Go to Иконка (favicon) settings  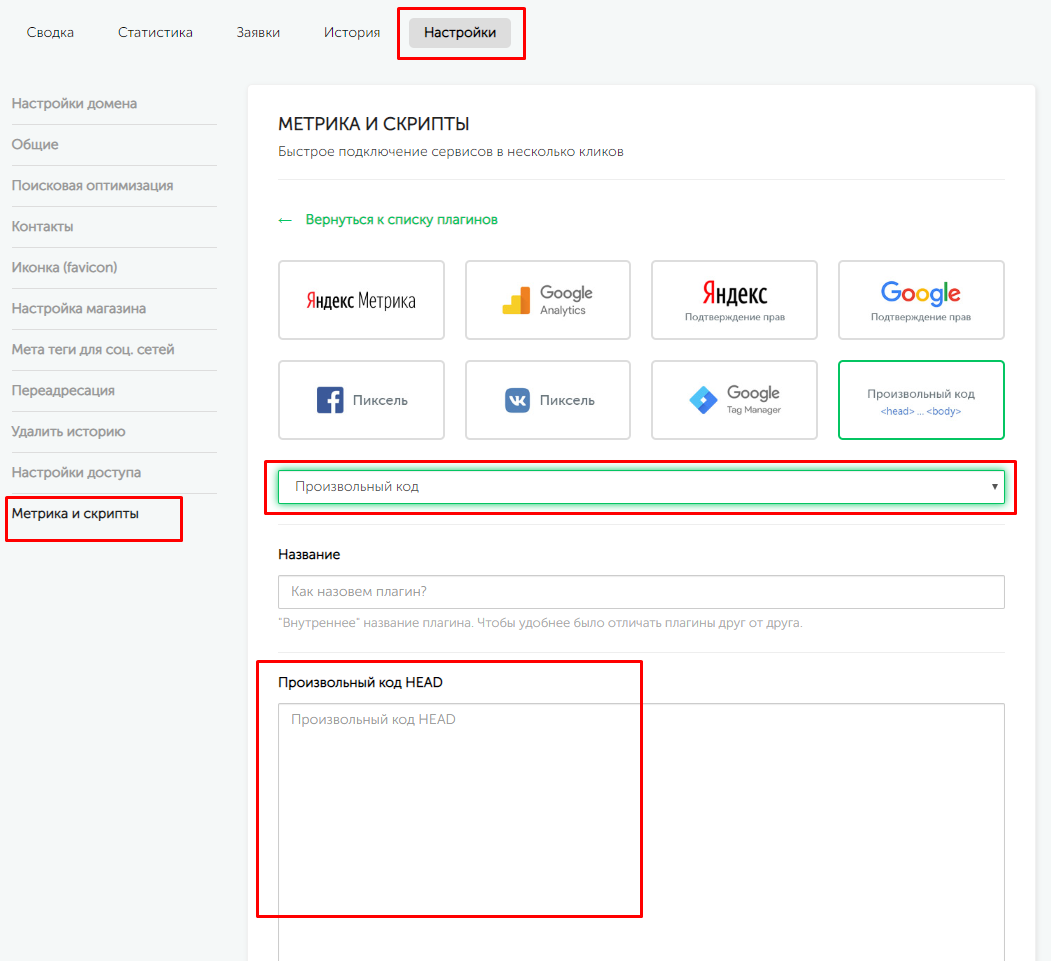coord(64,268)
